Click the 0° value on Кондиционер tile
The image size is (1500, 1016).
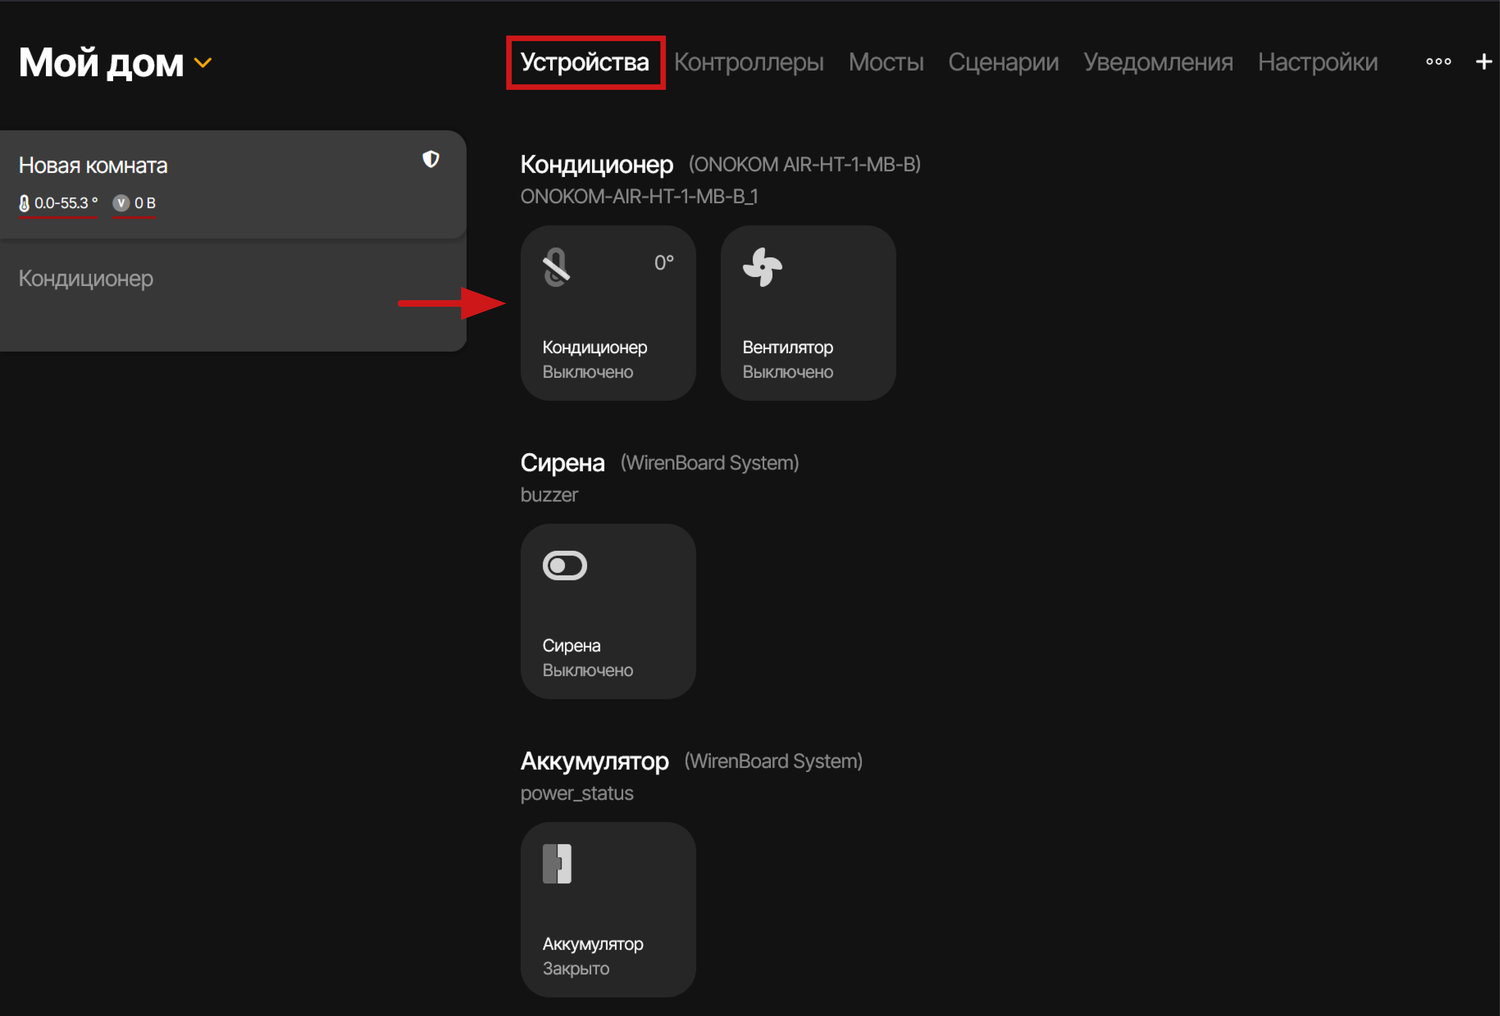(x=664, y=263)
